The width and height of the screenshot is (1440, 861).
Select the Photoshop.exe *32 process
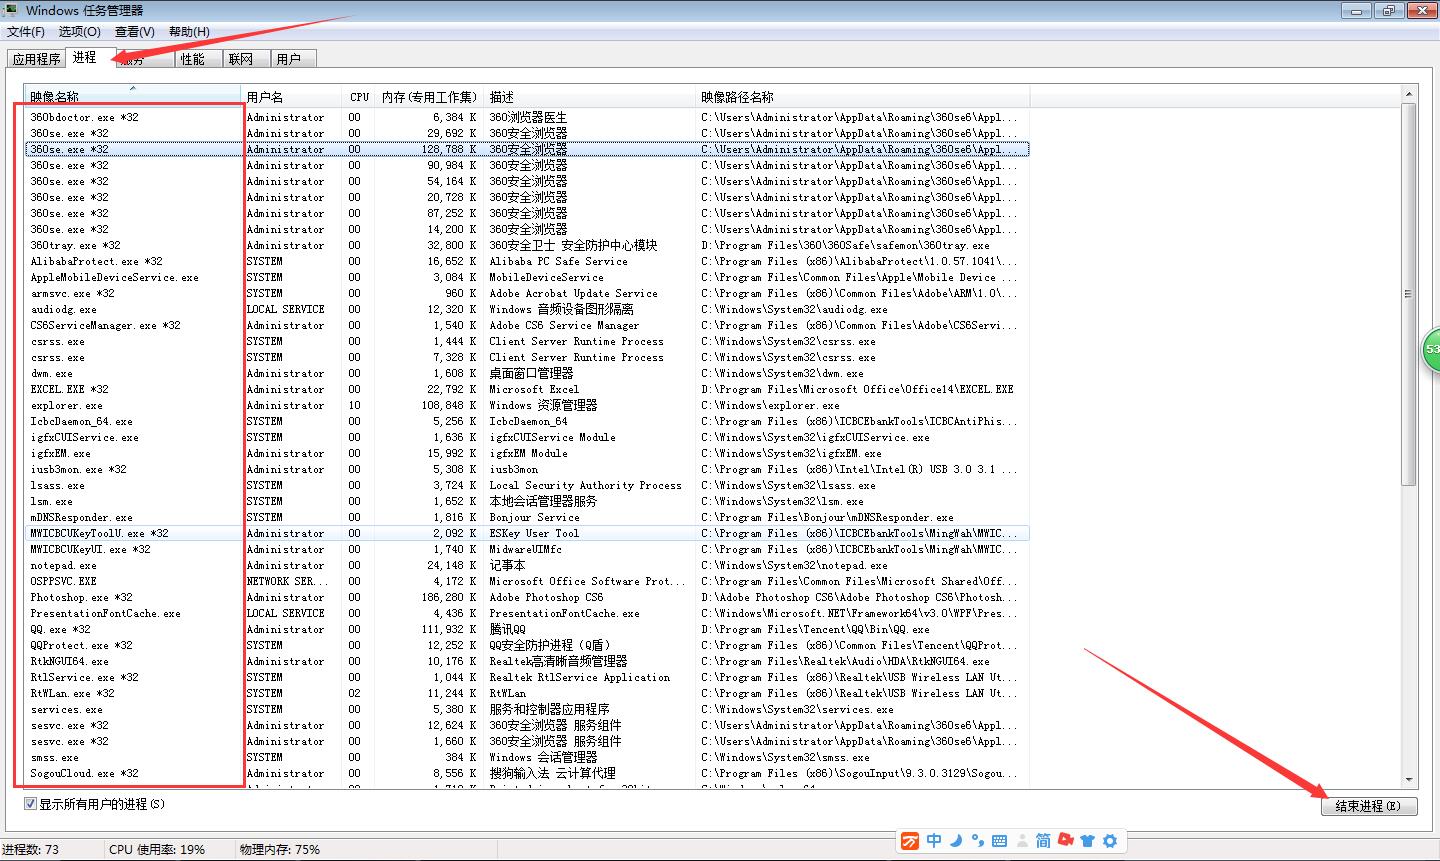tap(527, 597)
